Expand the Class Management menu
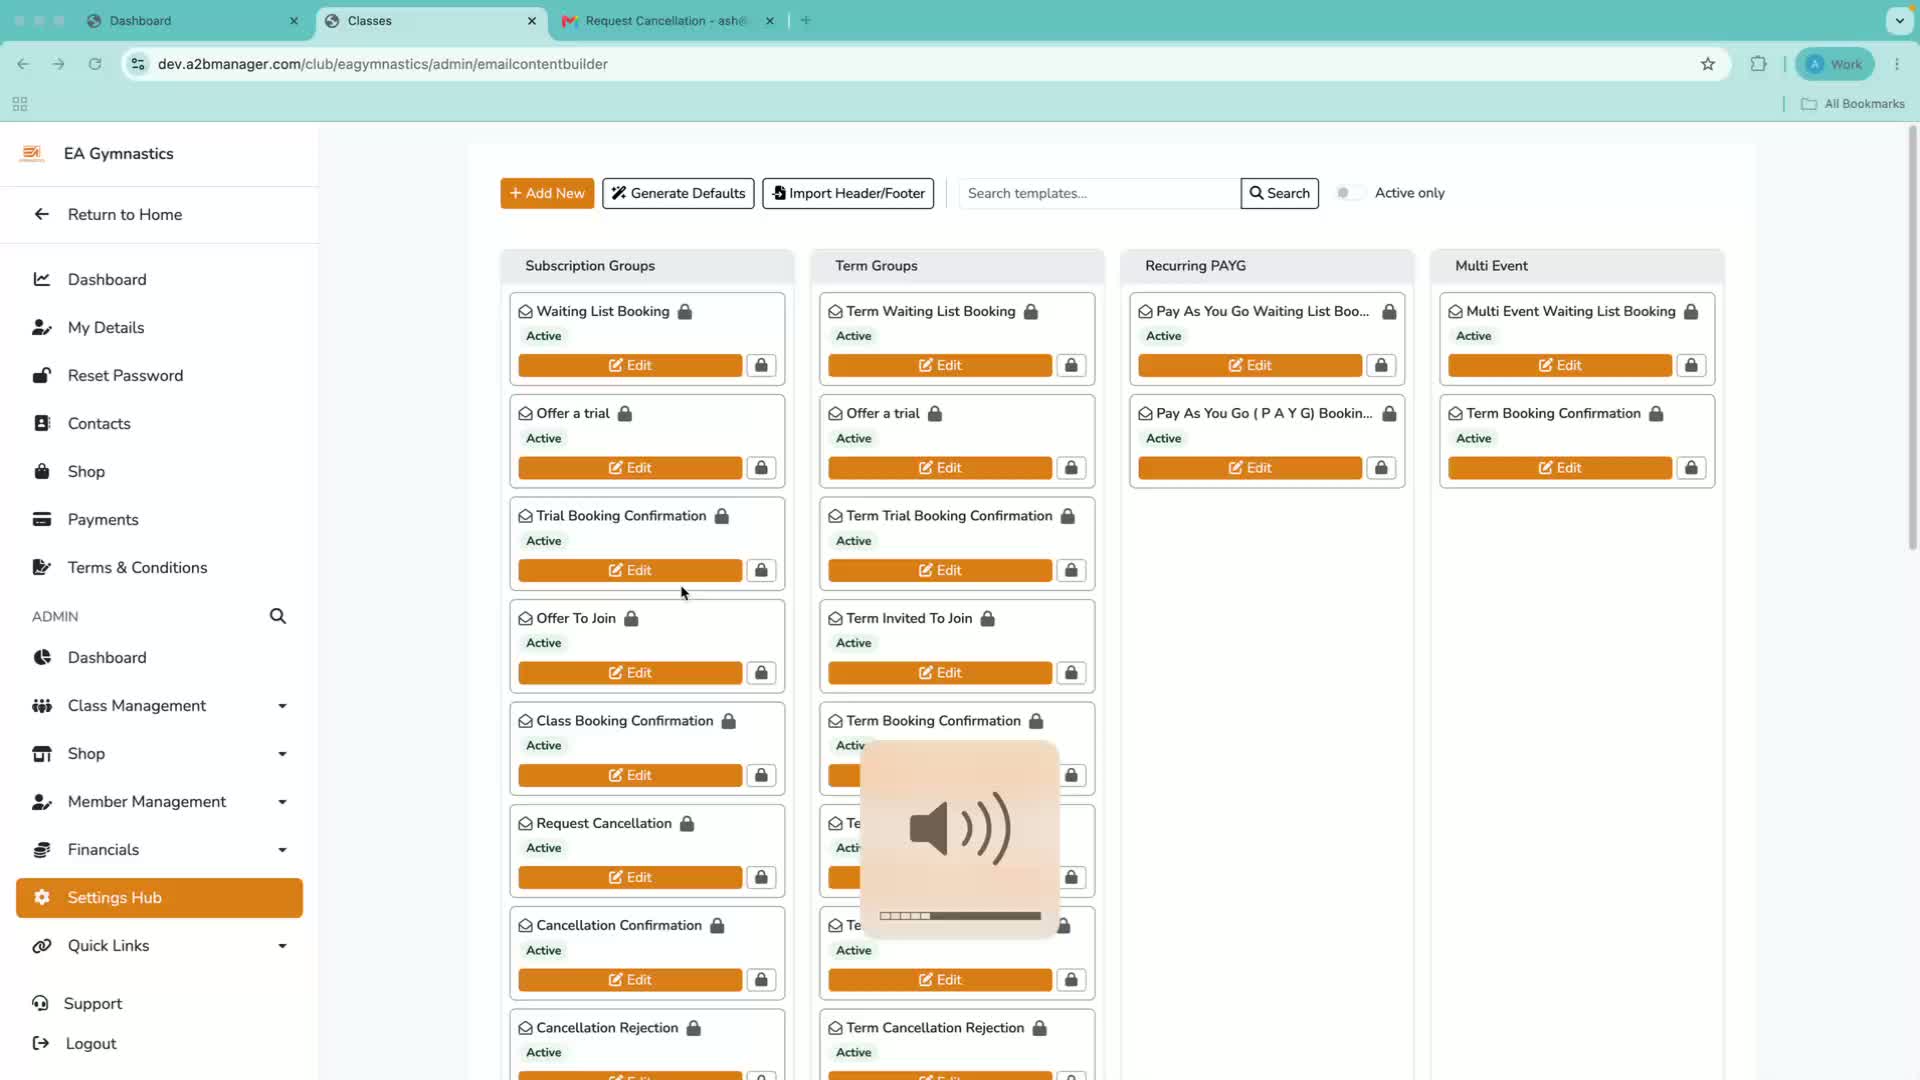 coord(160,706)
